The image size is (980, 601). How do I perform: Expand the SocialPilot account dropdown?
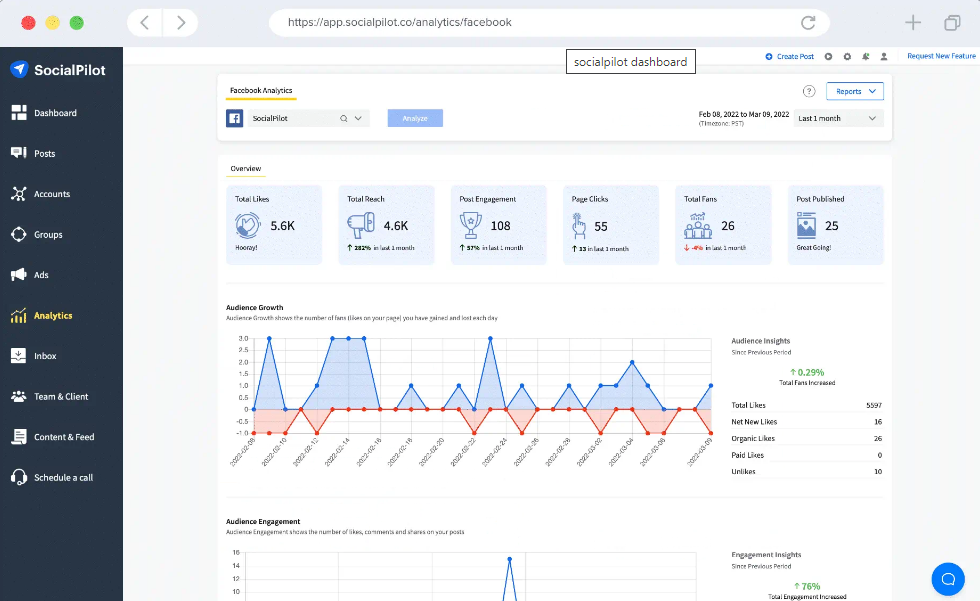(x=358, y=118)
